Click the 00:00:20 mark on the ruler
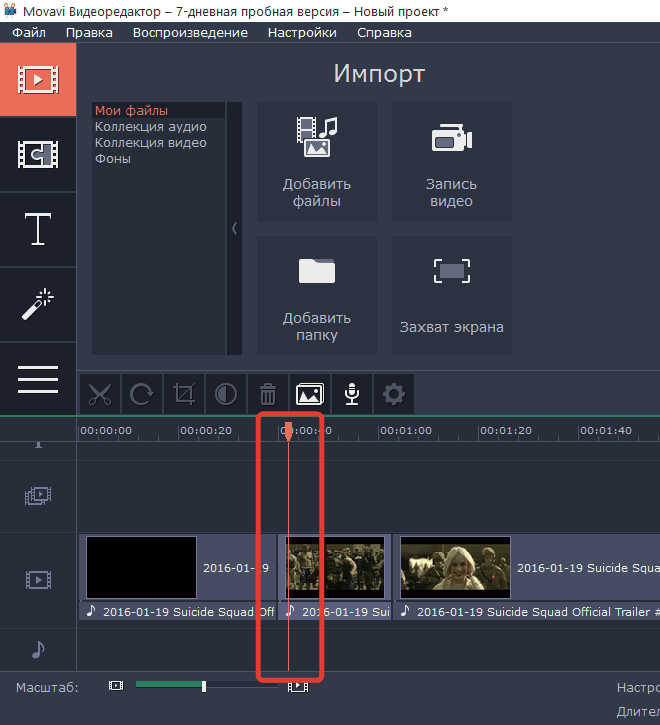660x725 pixels. tap(206, 430)
